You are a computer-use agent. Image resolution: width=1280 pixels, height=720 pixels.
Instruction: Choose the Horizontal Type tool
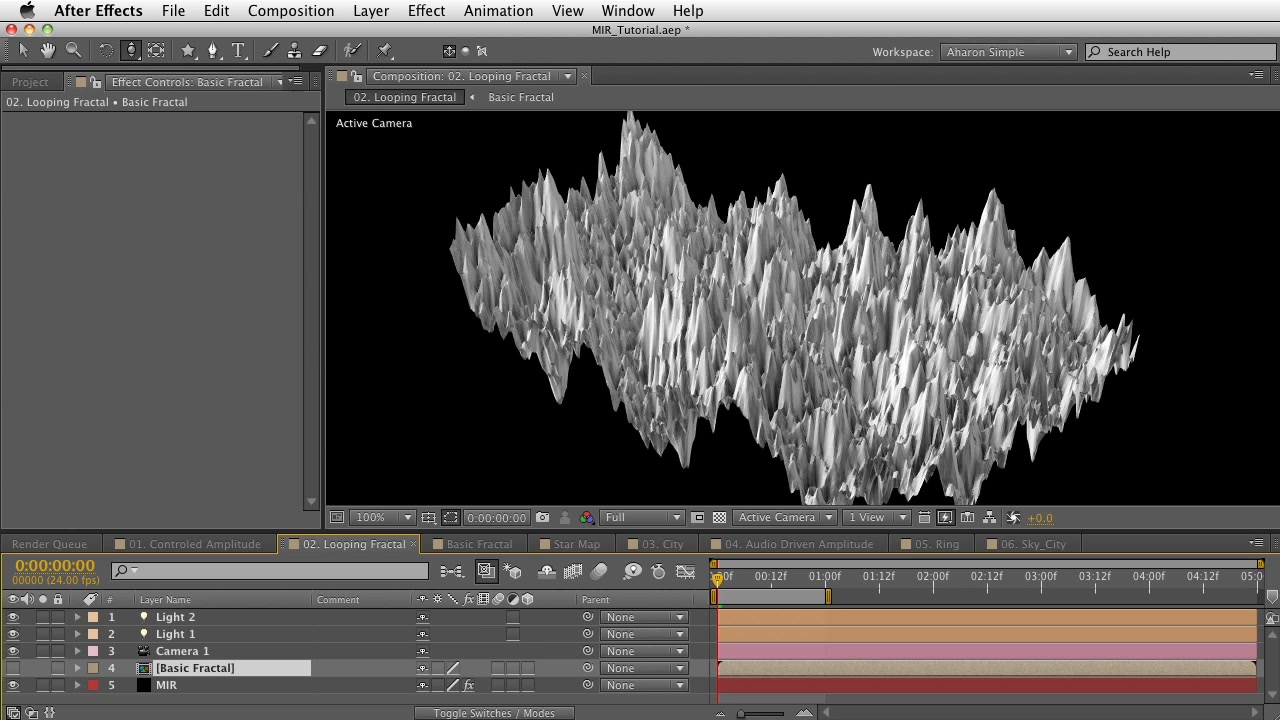(238, 51)
